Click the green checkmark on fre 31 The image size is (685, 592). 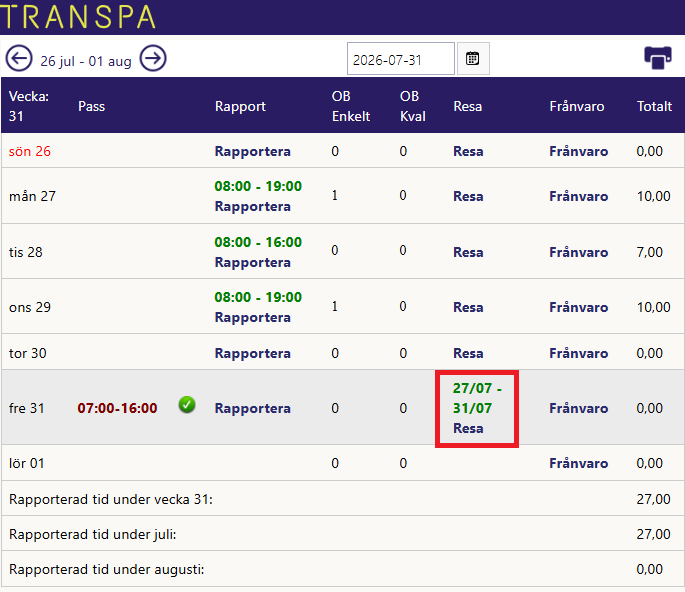tap(187, 405)
